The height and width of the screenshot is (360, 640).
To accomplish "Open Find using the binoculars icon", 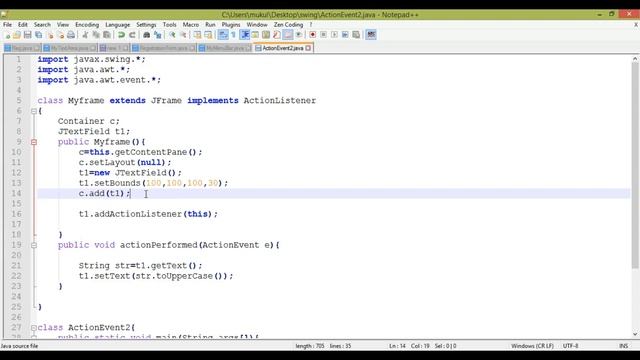I will (x=147, y=35).
